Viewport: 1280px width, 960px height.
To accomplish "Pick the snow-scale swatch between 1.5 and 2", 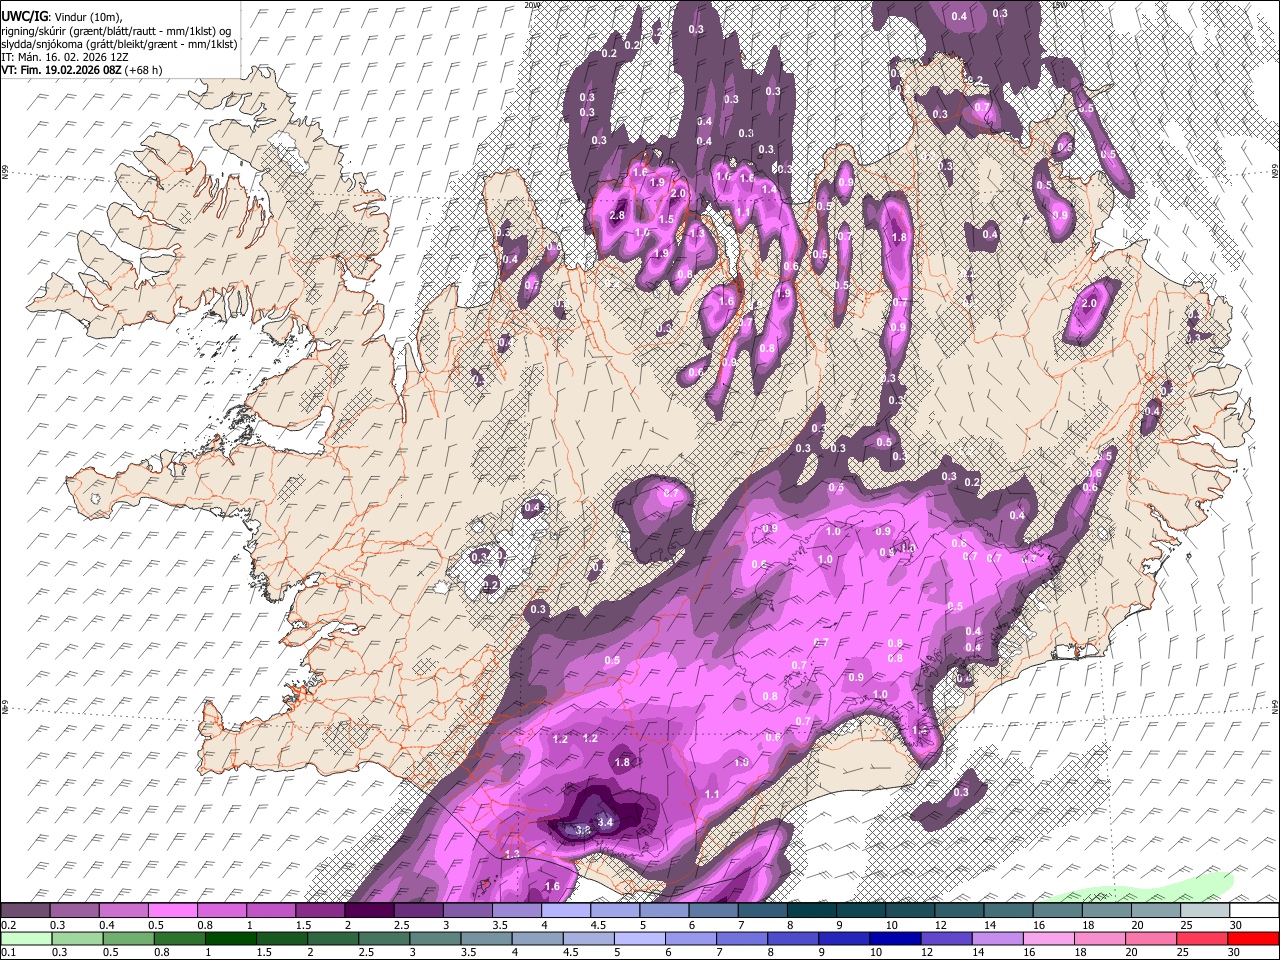I will pyautogui.click(x=320, y=911).
